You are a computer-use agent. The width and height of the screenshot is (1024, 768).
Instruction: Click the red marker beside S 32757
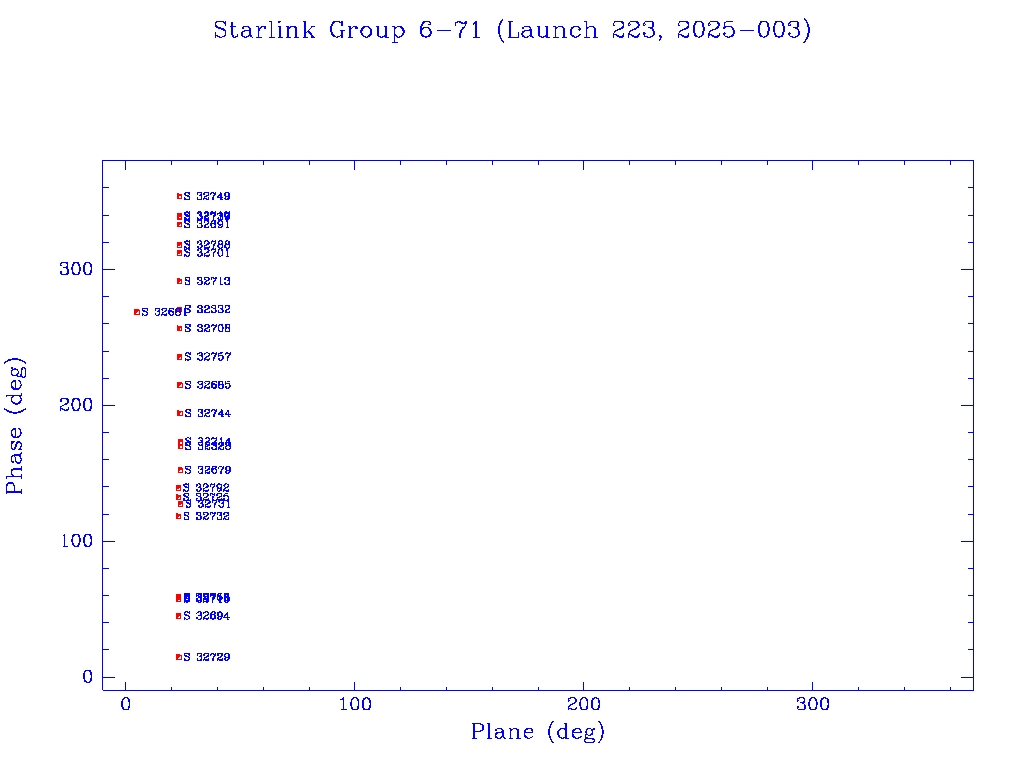click(x=180, y=357)
